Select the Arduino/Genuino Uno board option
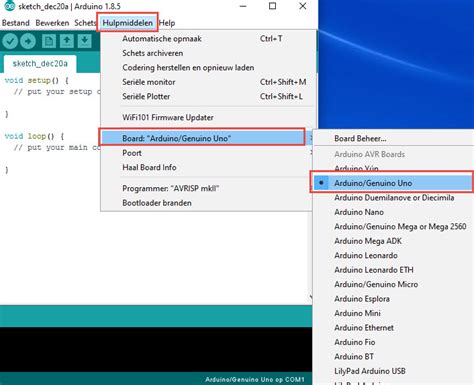The width and height of the screenshot is (474, 385). (x=393, y=183)
